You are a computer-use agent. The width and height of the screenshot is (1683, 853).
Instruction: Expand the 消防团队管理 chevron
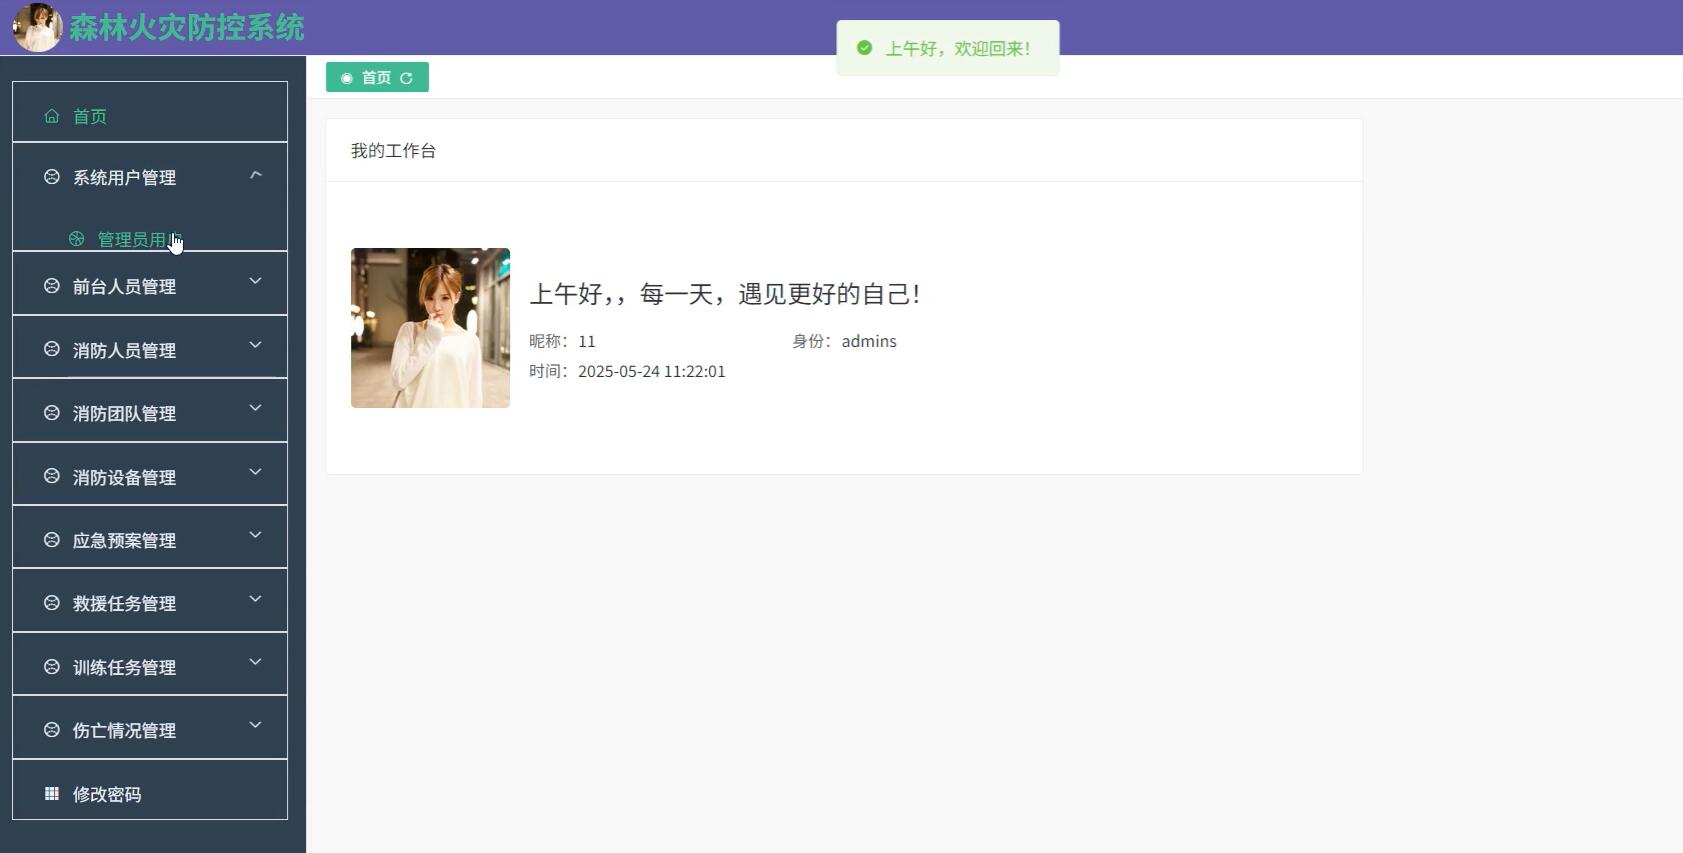[256, 408]
